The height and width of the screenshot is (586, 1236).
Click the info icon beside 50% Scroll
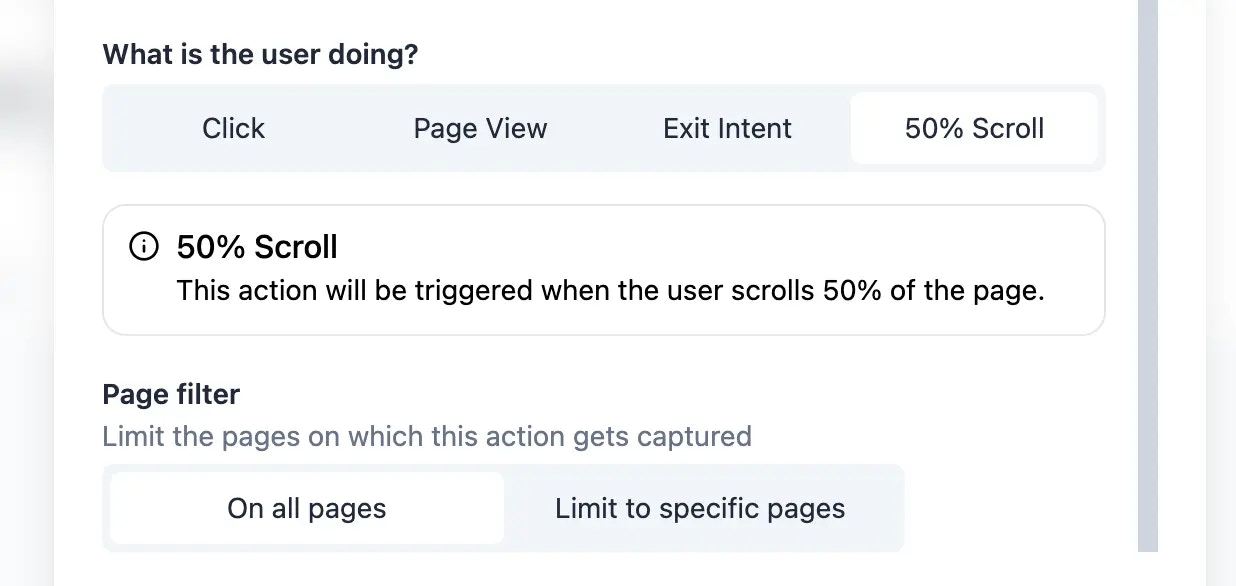(x=146, y=245)
